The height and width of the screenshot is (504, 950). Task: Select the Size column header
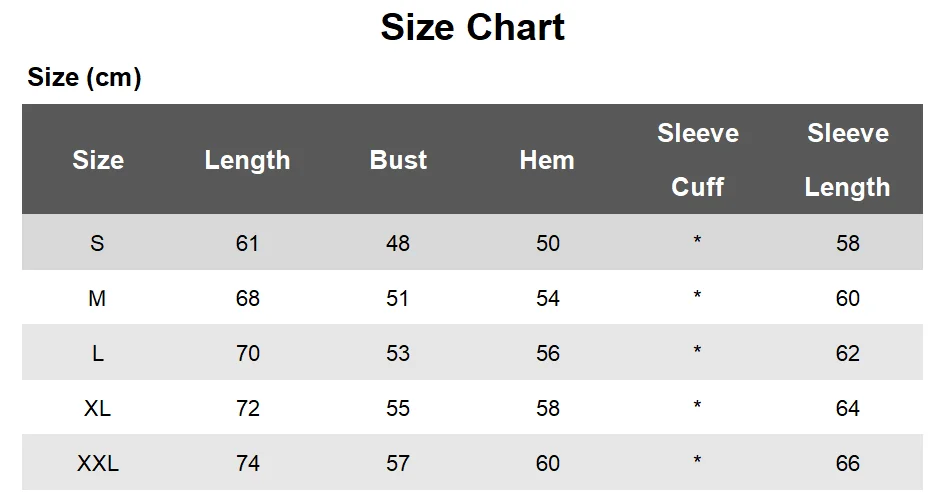(x=98, y=160)
